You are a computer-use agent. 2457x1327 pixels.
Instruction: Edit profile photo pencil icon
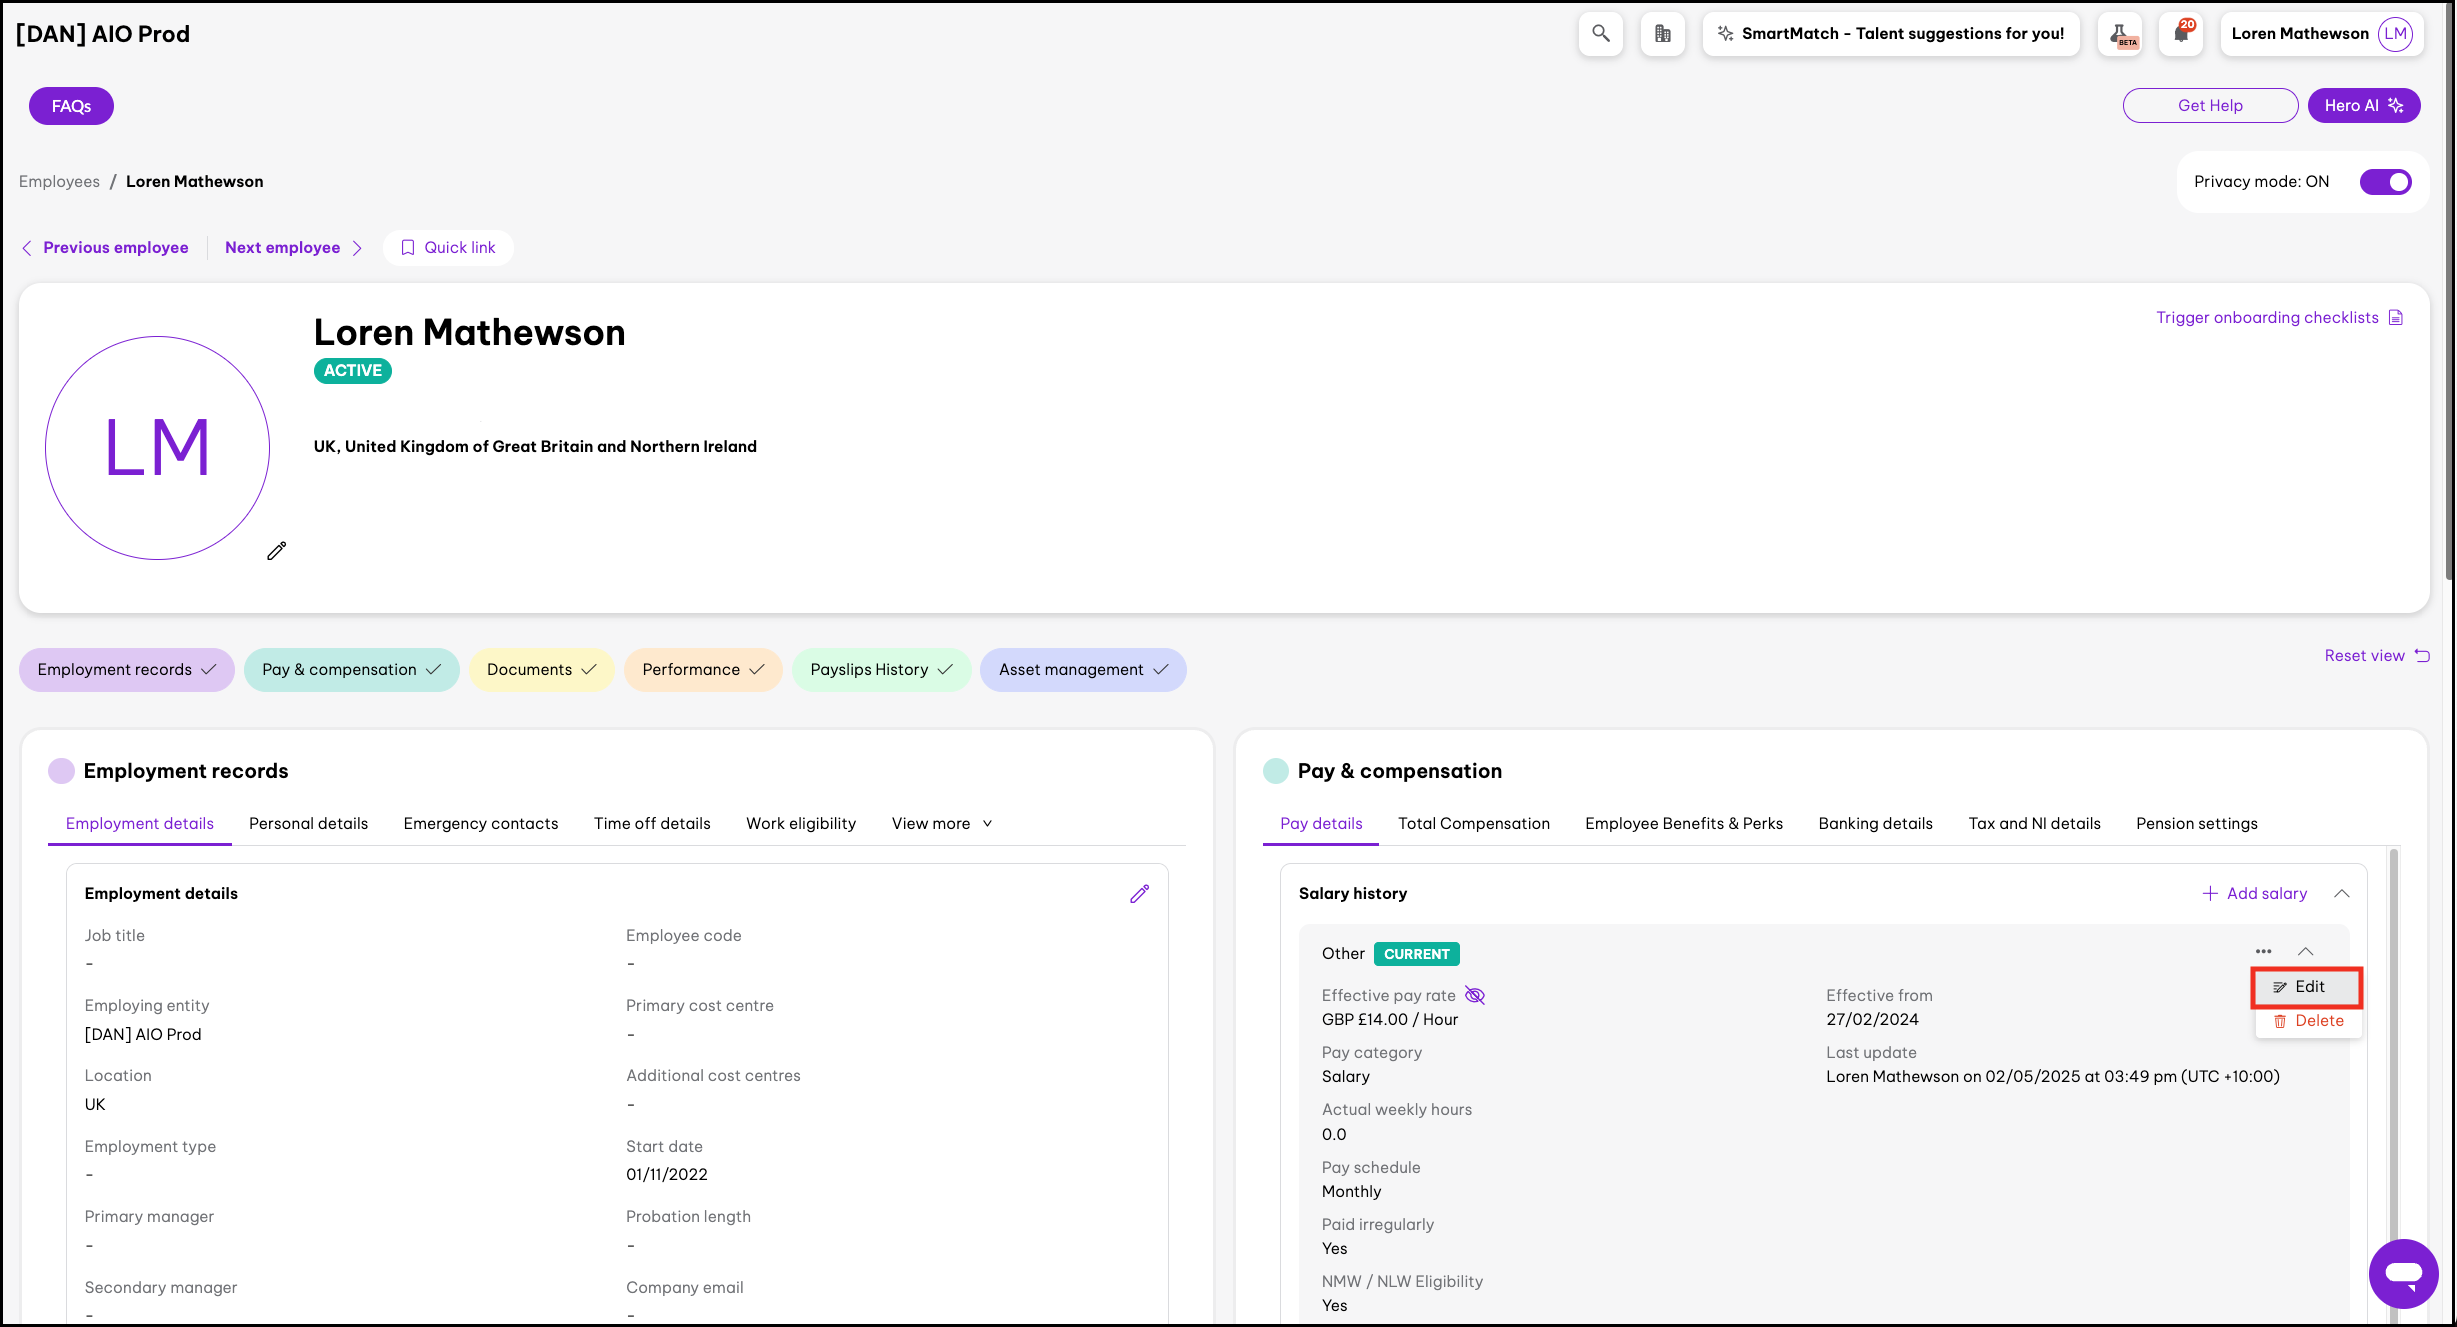tap(277, 551)
